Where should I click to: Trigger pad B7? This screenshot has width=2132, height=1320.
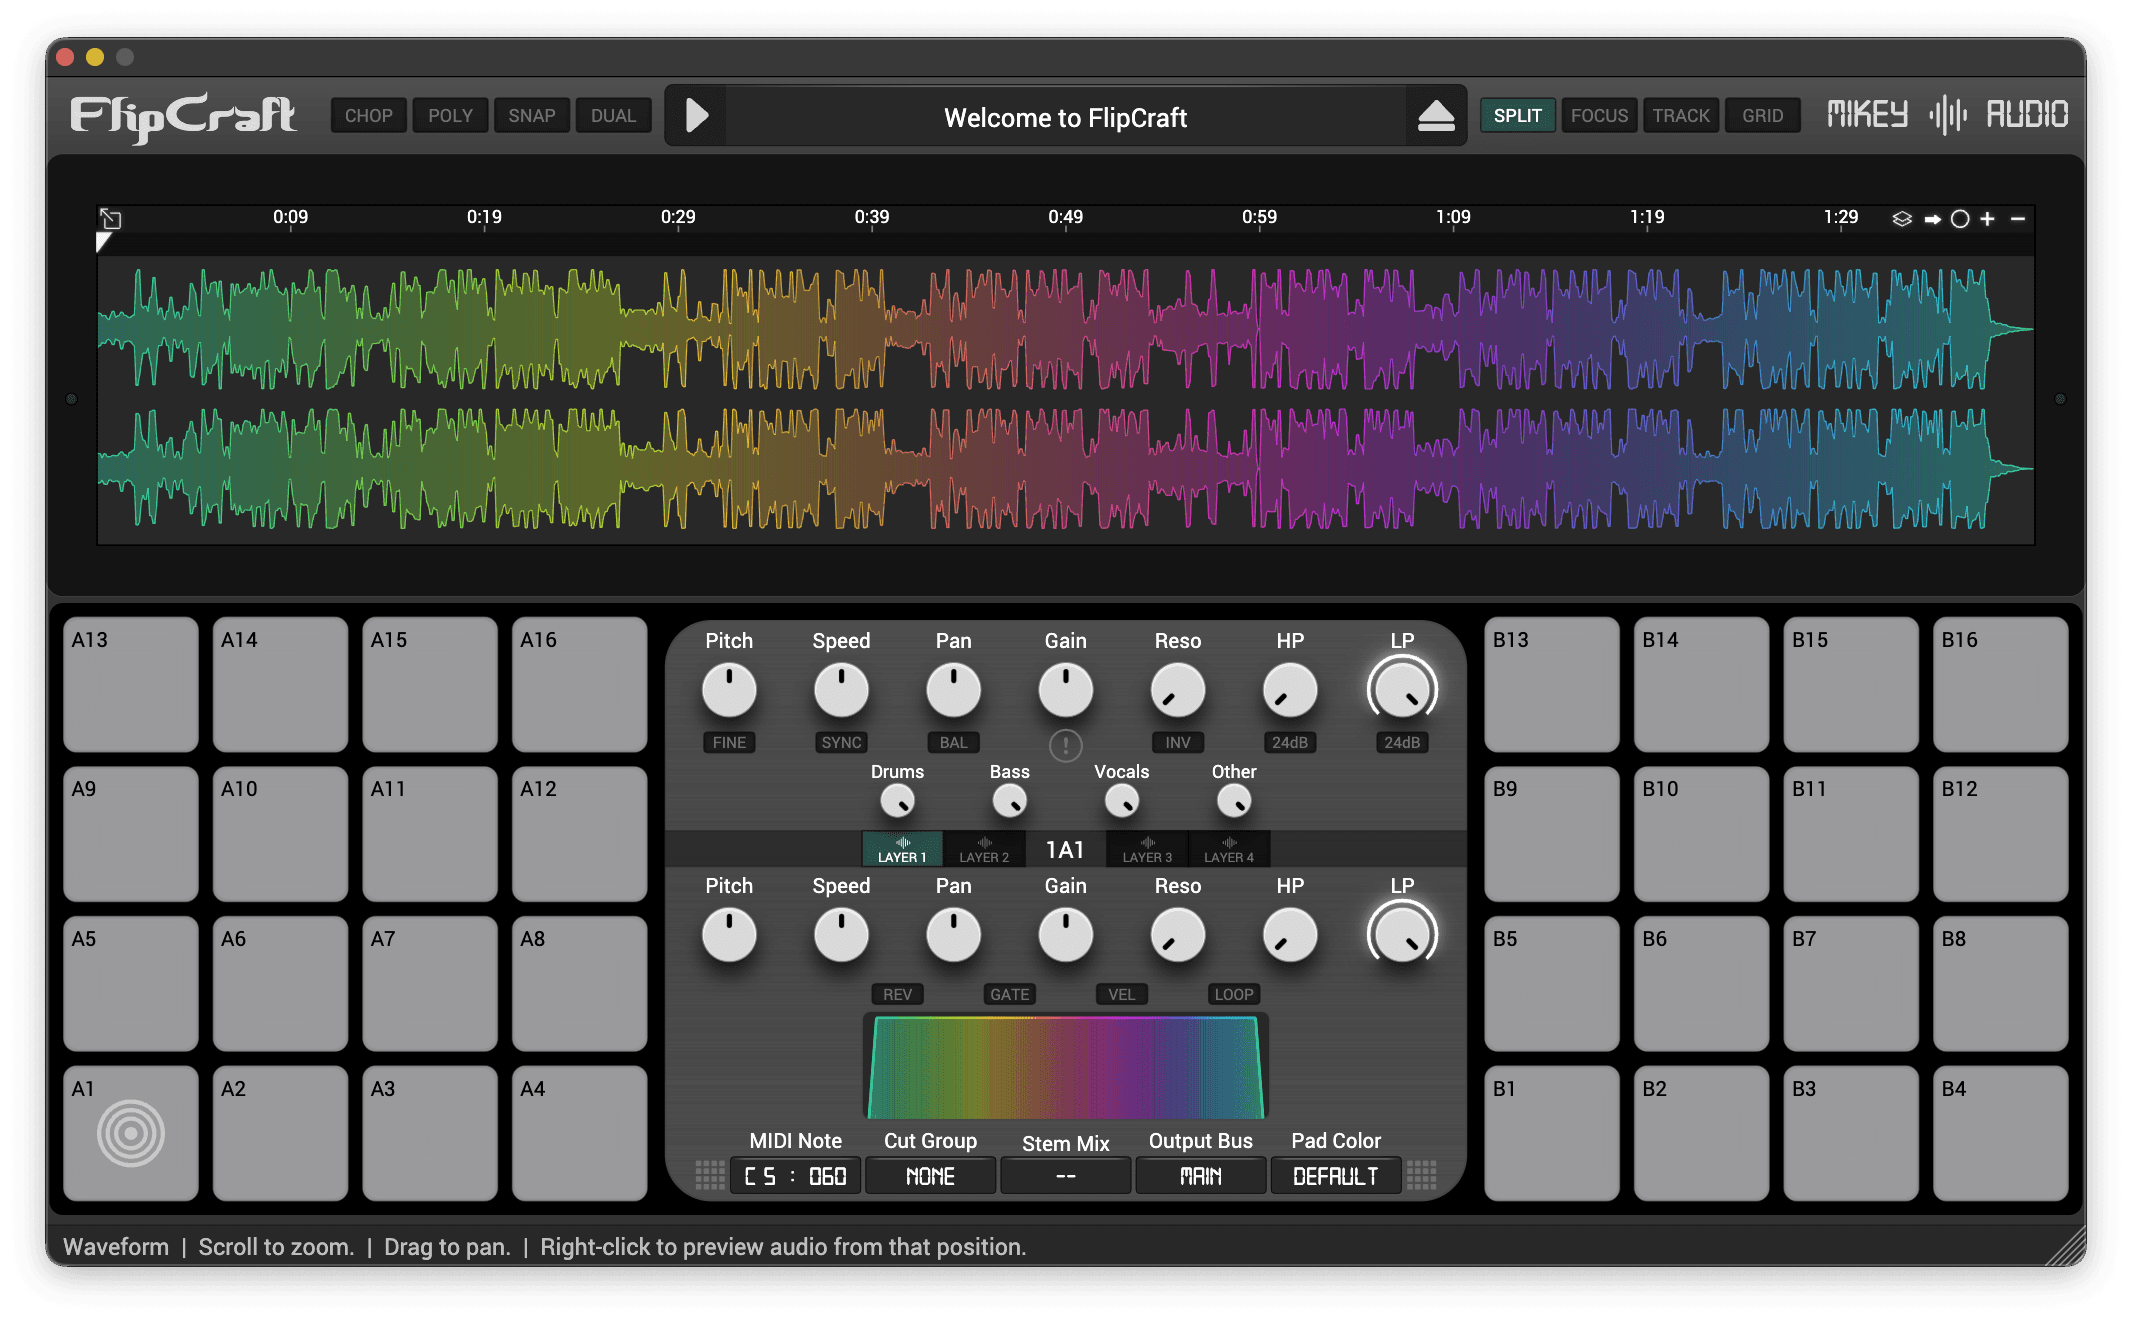pos(1850,983)
